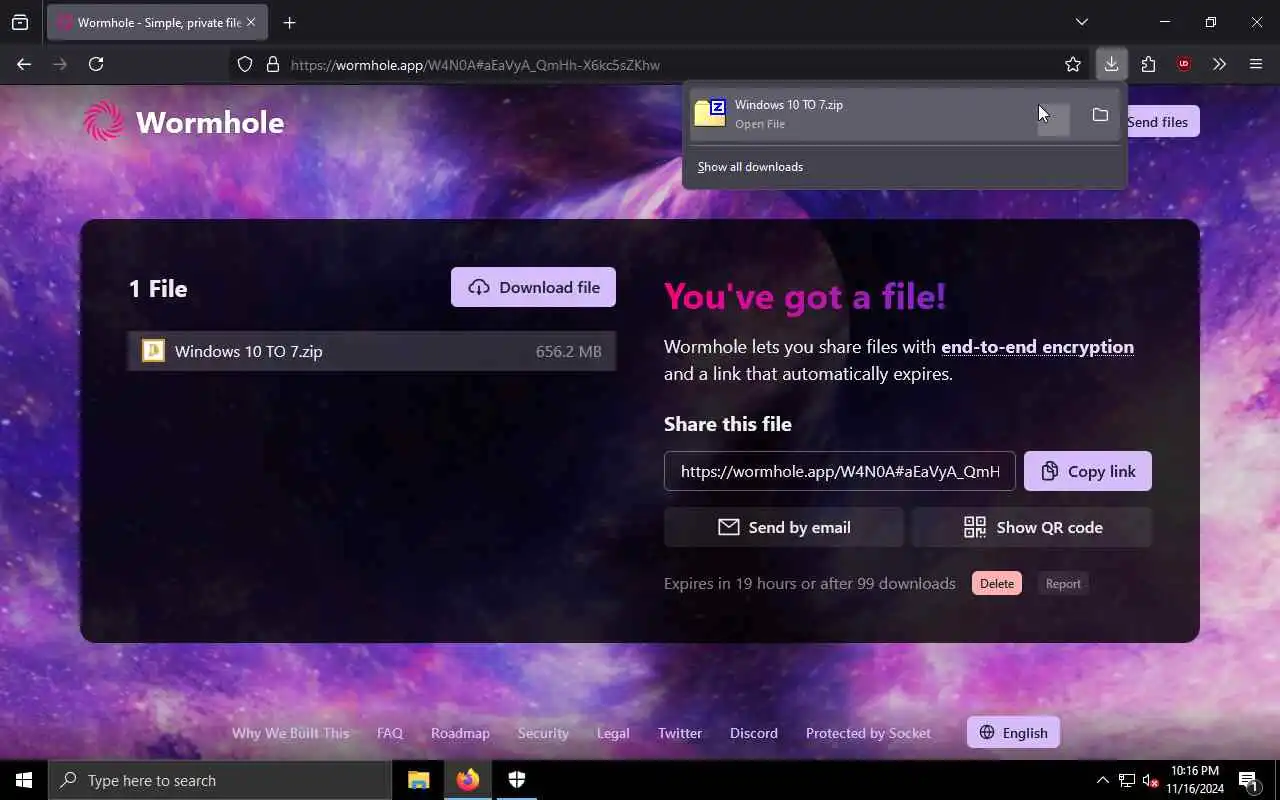The height and width of the screenshot is (800, 1280).
Task: Open end-to-end encryption link
Action: point(1037,347)
